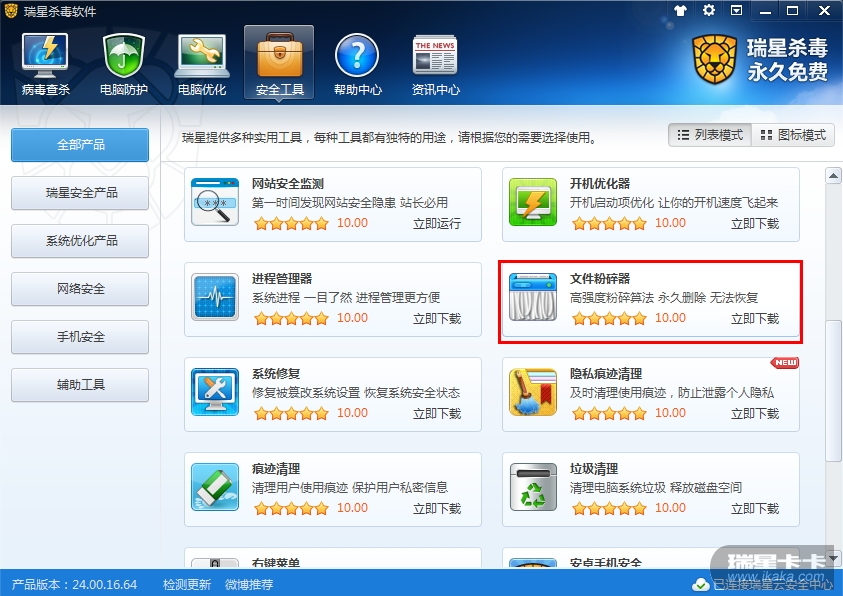Image resolution: width=843 pixels, height=596 pixels.
Task: Click the scrollbar down arrow
Action: 833,557
